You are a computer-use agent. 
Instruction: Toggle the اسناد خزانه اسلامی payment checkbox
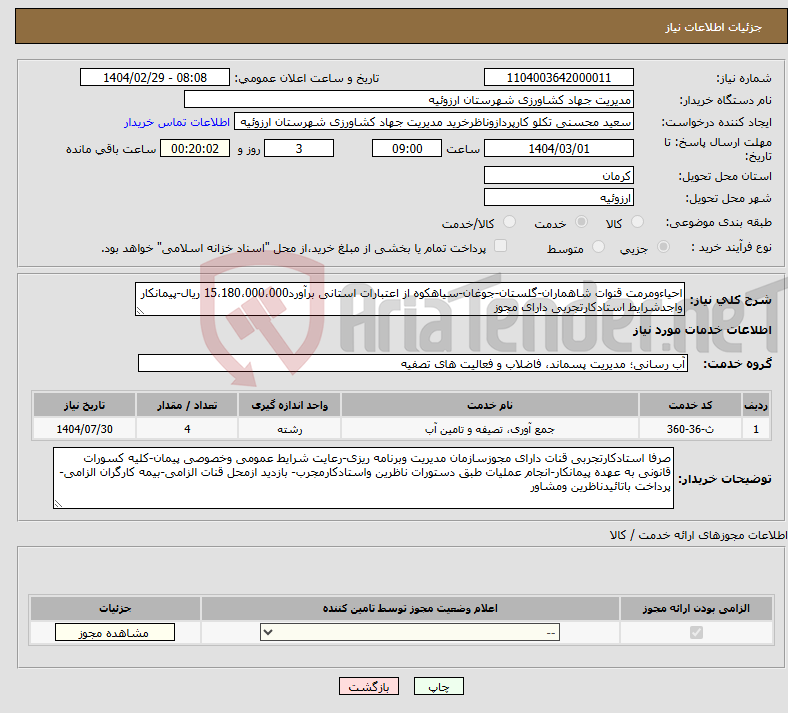(x=500, y=246)
